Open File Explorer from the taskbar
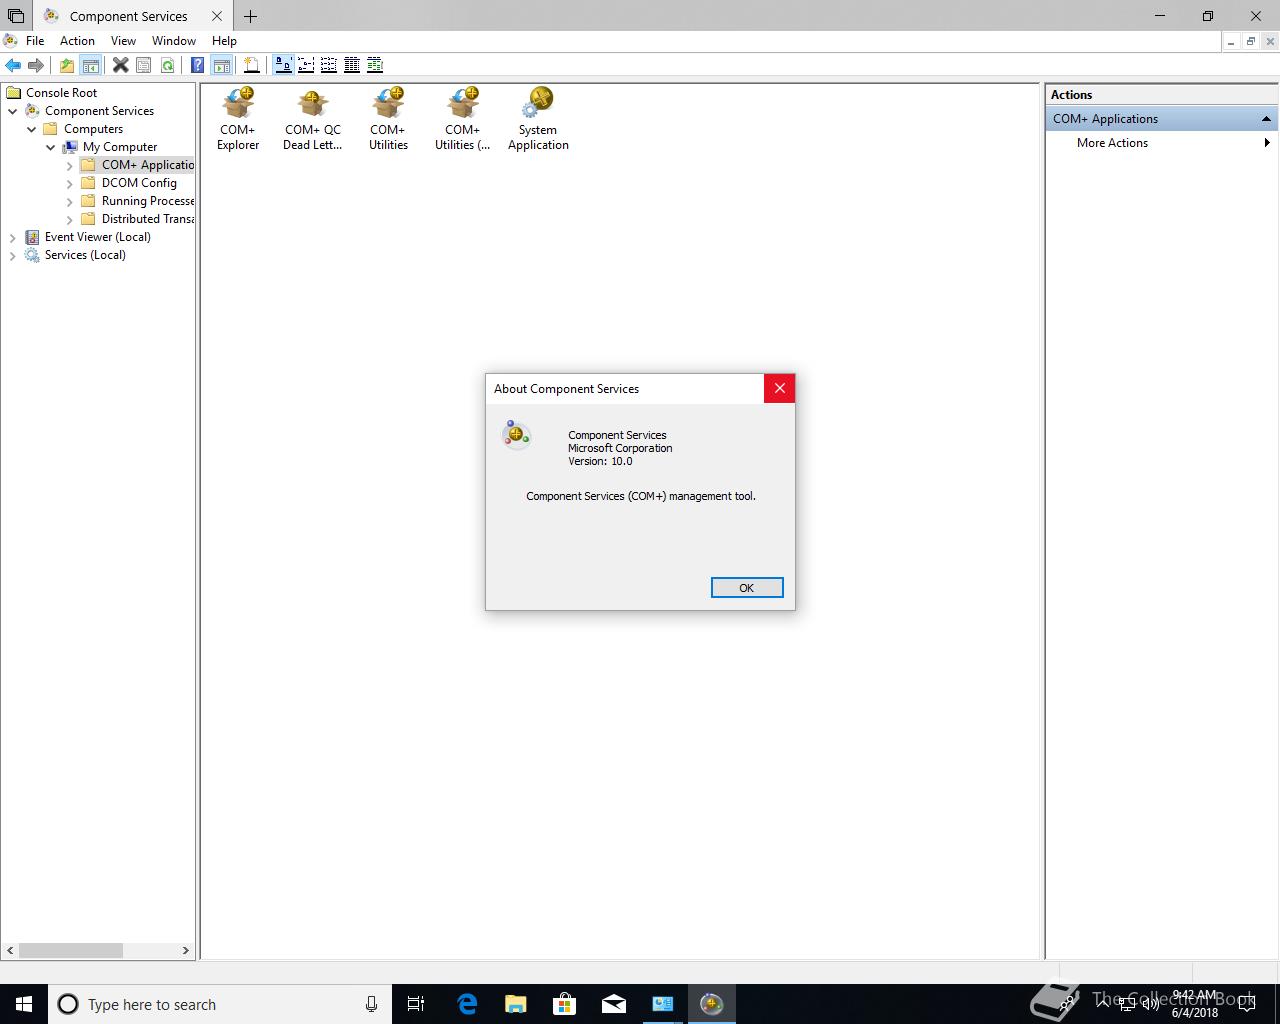This screenshot has width=1280, height=1024. coord(516,1004)
